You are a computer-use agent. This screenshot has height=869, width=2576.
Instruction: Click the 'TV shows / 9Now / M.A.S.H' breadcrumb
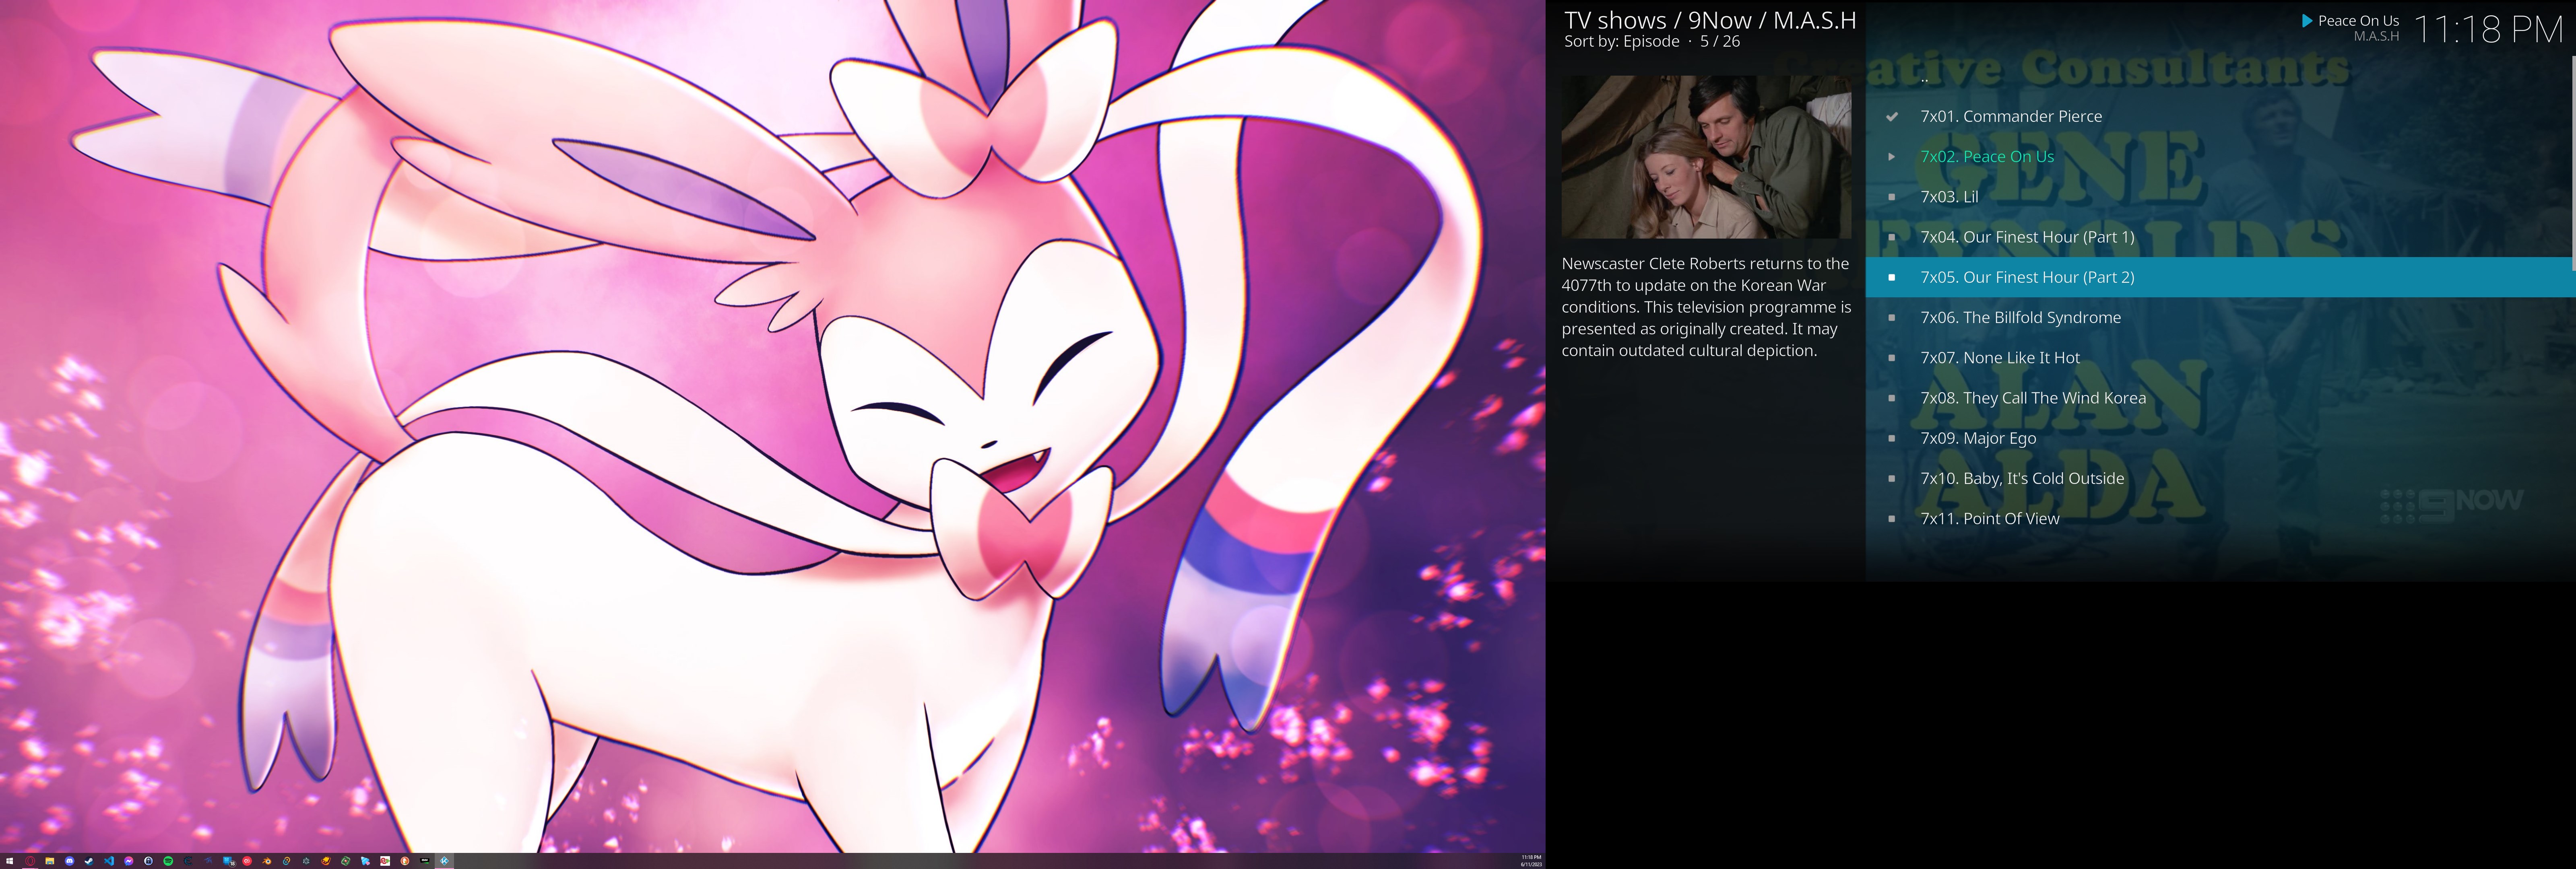[1710, 20]
